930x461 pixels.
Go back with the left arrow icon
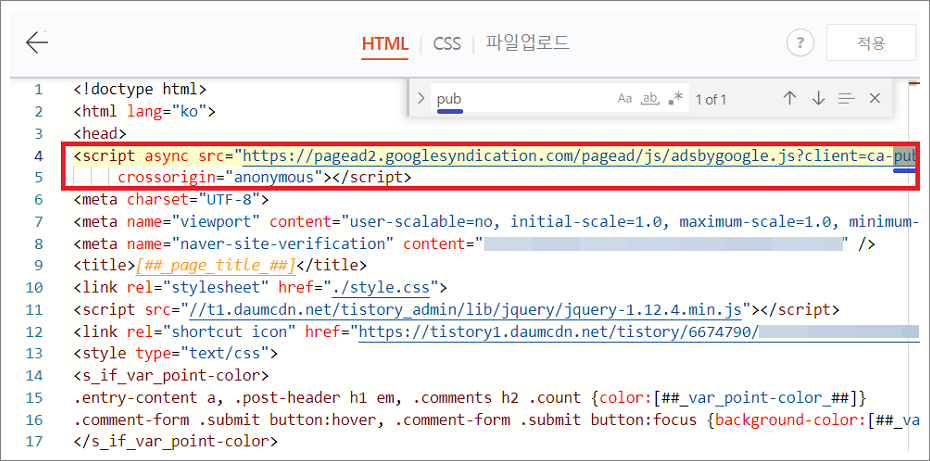[x=37, y=43]
